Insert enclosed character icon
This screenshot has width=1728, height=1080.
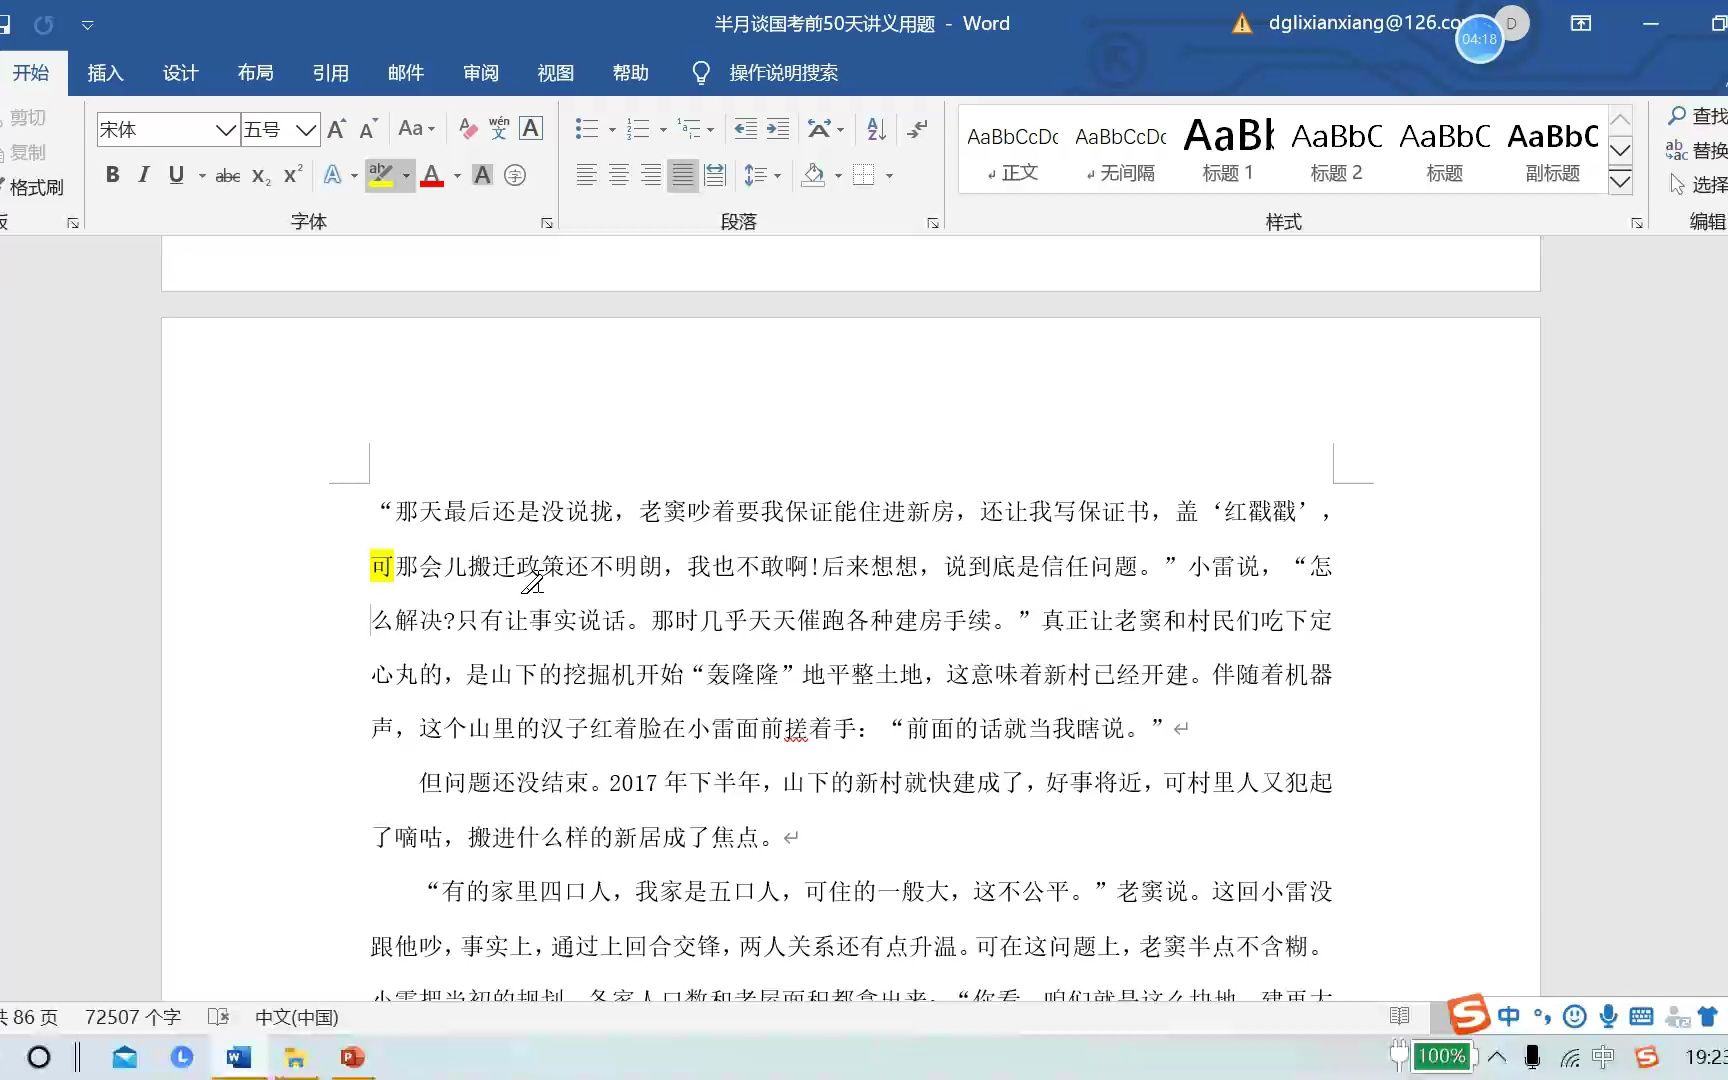coord(515,175)
